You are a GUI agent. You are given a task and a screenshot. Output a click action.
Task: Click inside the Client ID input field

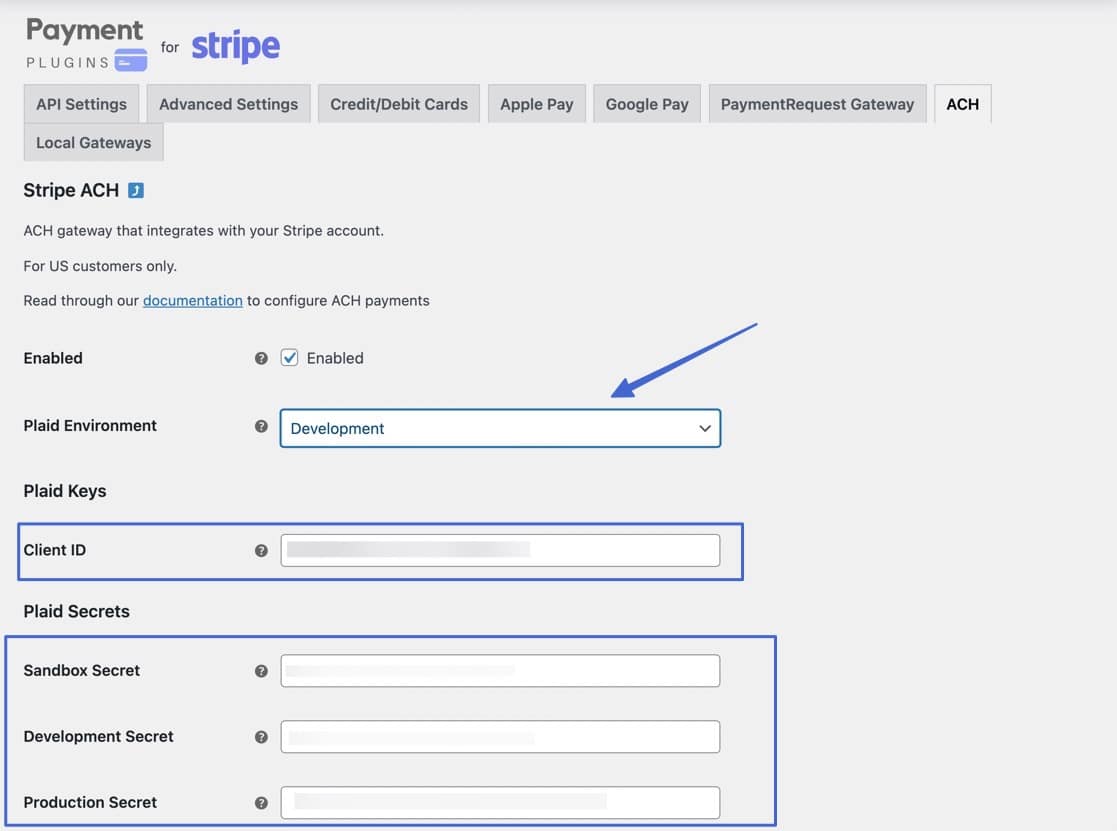click(500, 550)
